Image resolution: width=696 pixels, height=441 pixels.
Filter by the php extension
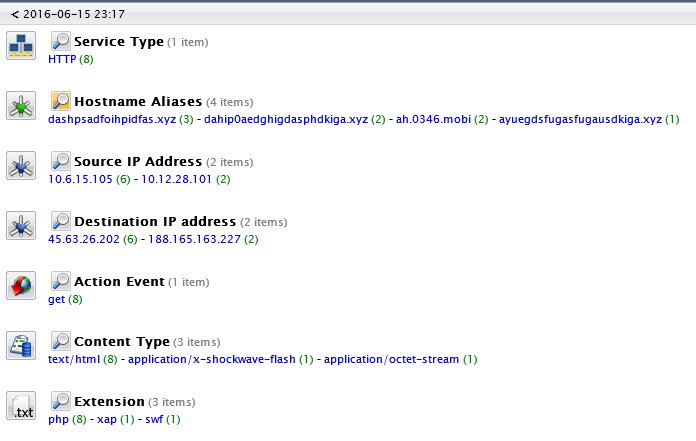pyautogui.click(x=58, y=419)
